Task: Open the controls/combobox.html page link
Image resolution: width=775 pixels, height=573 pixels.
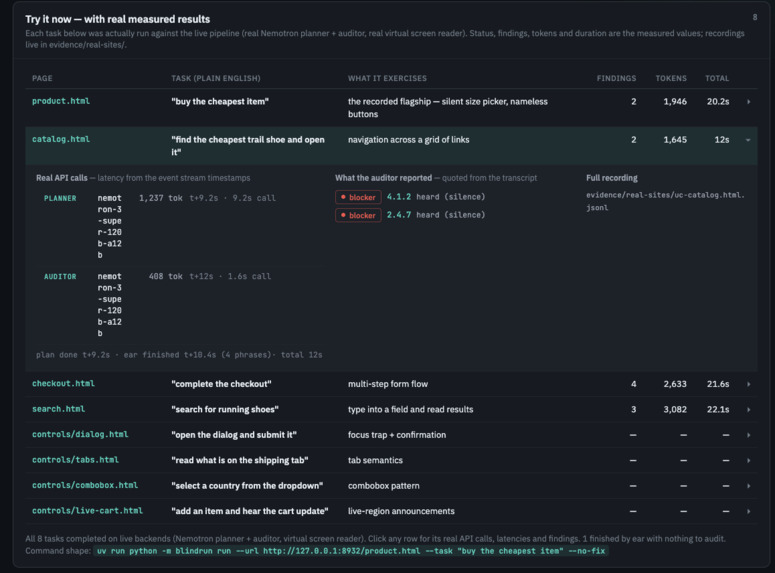Action: point(85,485)
